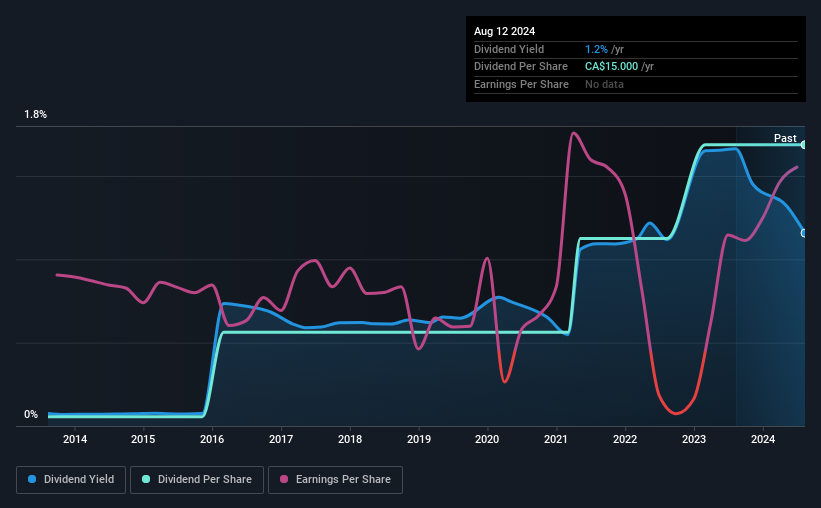Click the 2024 year label
The width and height of the screenshot is (821, 508).
(x=763, y=439)
